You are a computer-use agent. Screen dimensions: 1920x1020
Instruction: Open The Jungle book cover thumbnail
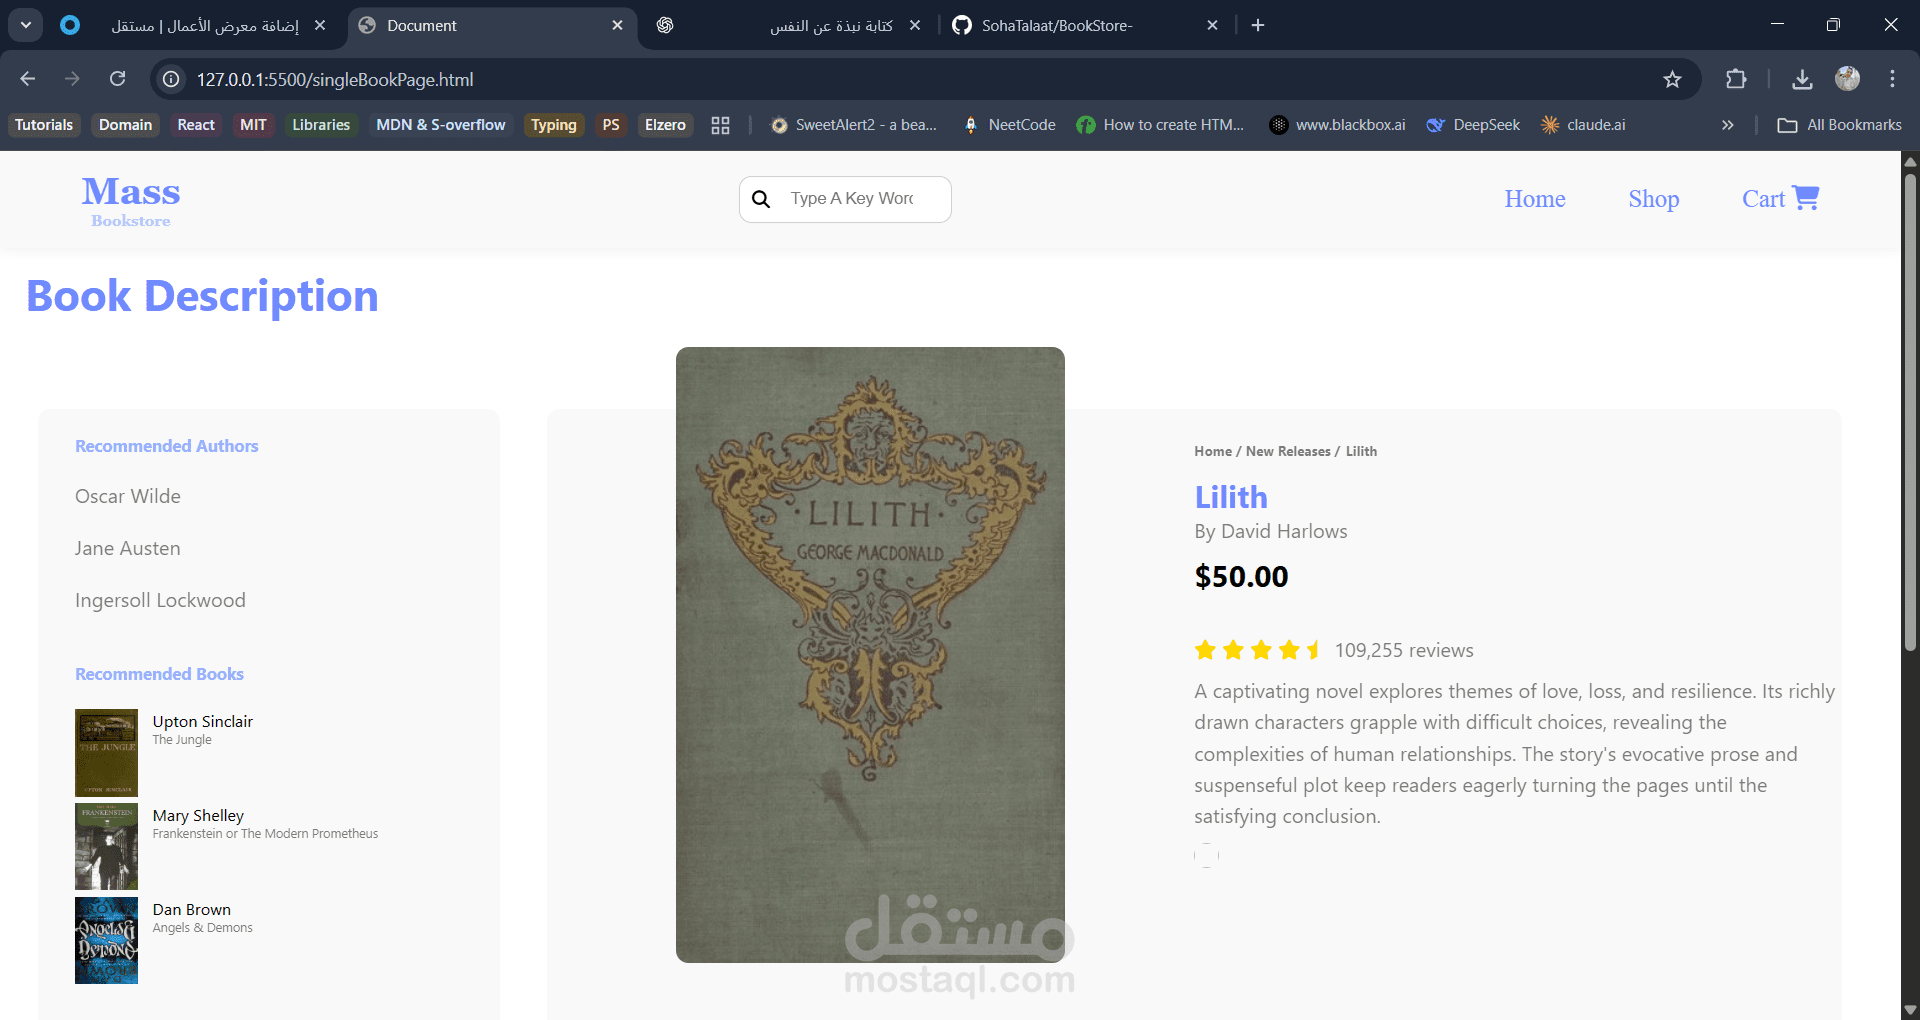click(106, 753)
